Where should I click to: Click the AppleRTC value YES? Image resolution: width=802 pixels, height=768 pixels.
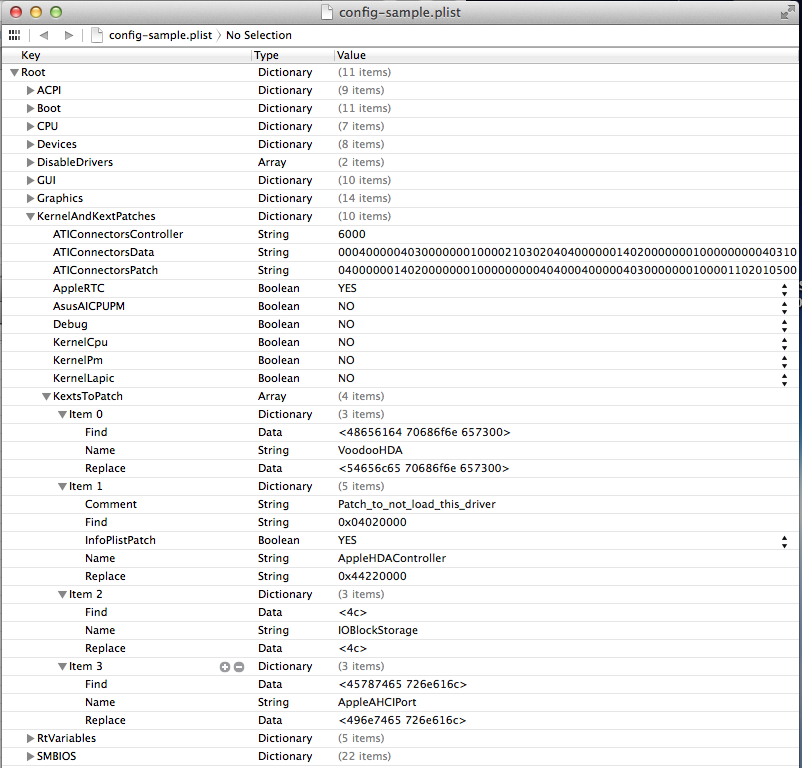(347, 288)
